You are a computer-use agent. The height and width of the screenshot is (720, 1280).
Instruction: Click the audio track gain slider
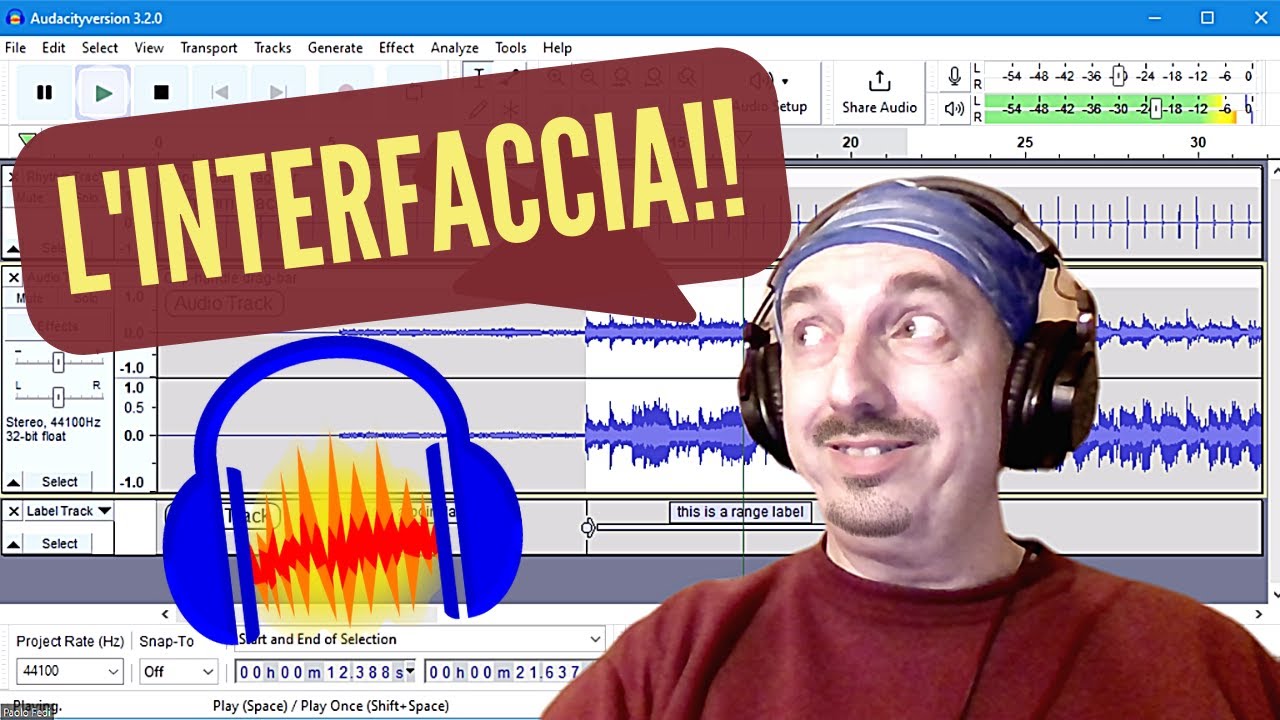click(59, 362)
